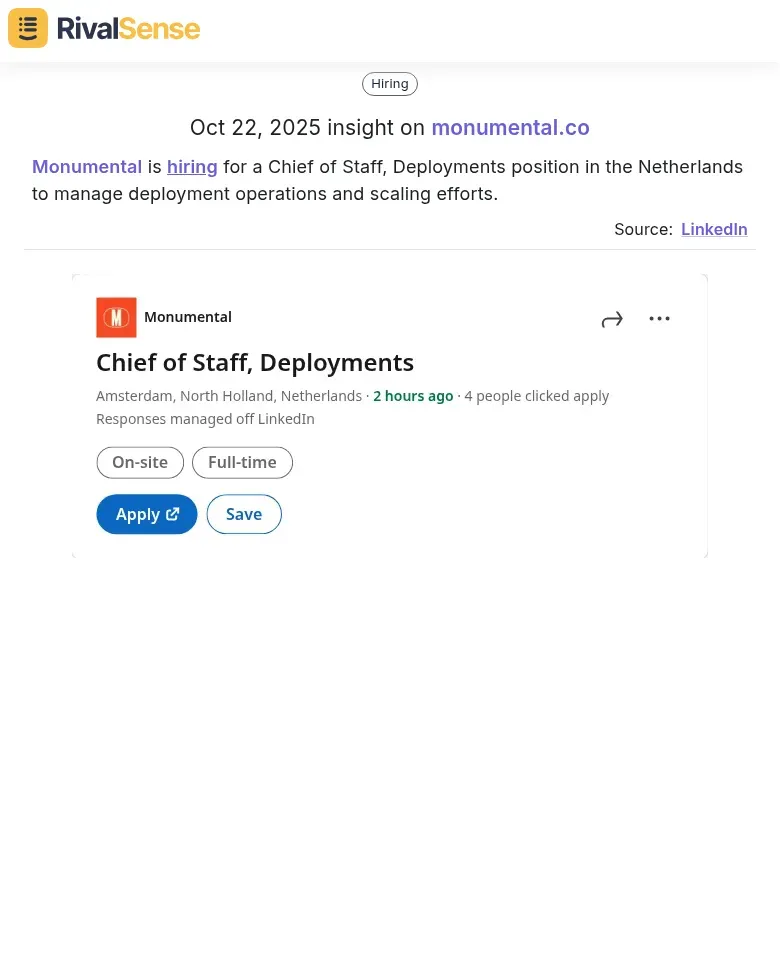Open the LinkedIn source link
Viewport: 780px width, 960px height.
point(714,229)
